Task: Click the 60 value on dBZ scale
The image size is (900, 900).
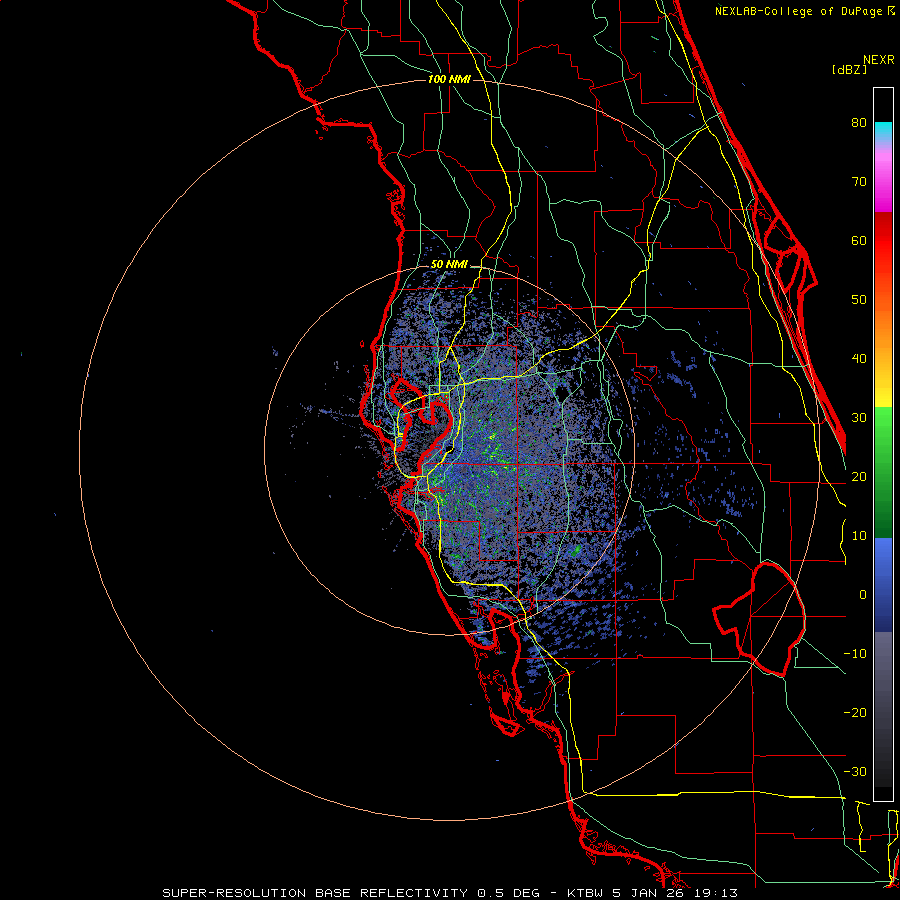Action: (x=859, y=241)
